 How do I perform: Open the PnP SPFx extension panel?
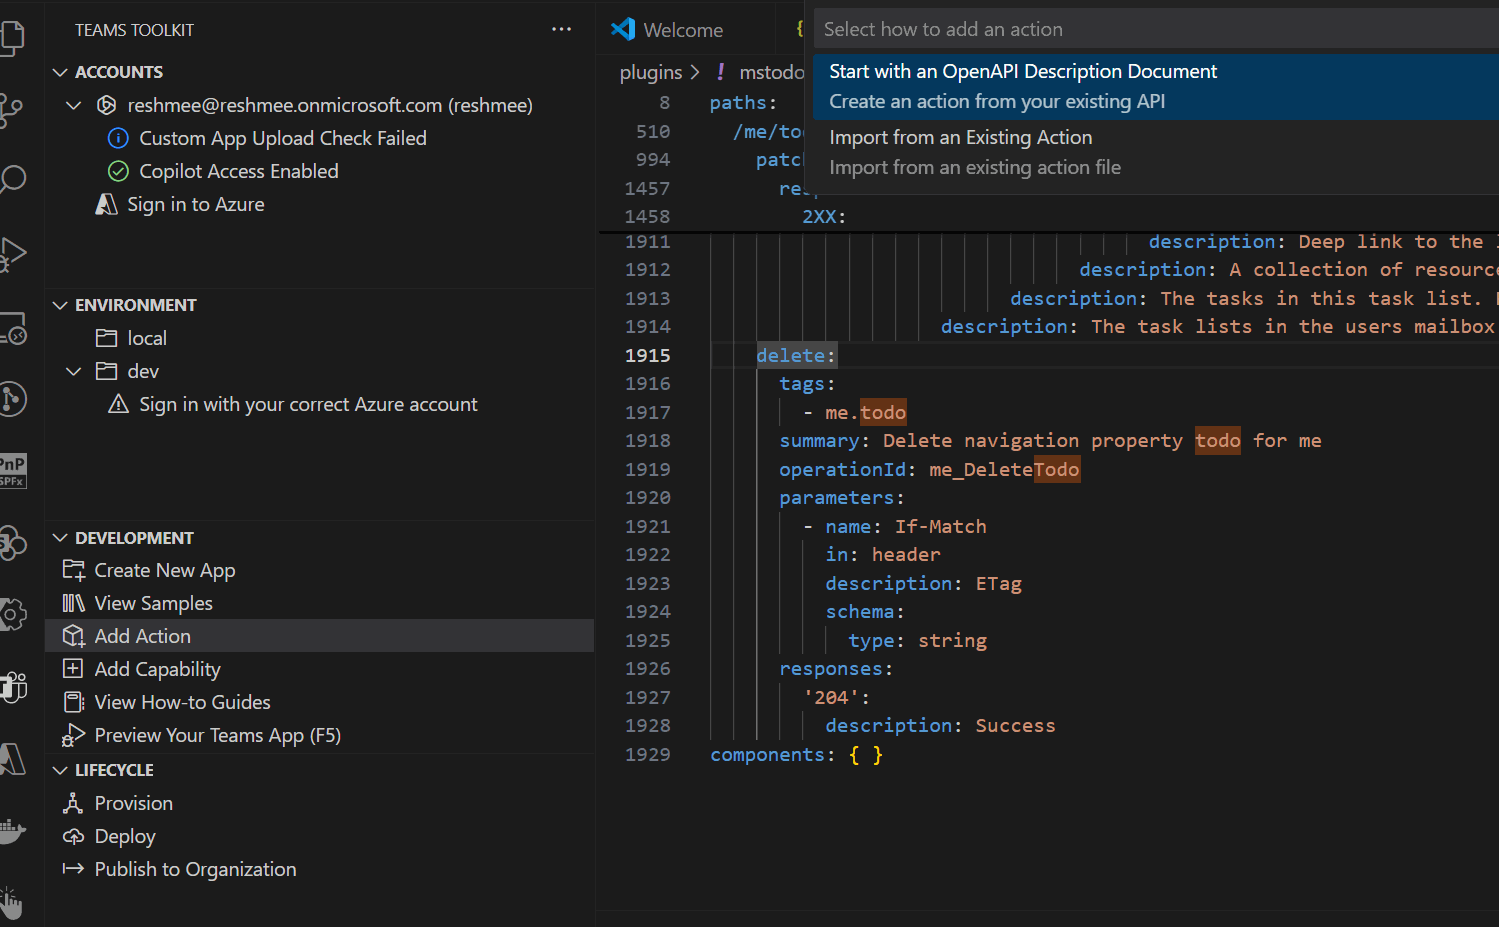click(x=14, y=470)
